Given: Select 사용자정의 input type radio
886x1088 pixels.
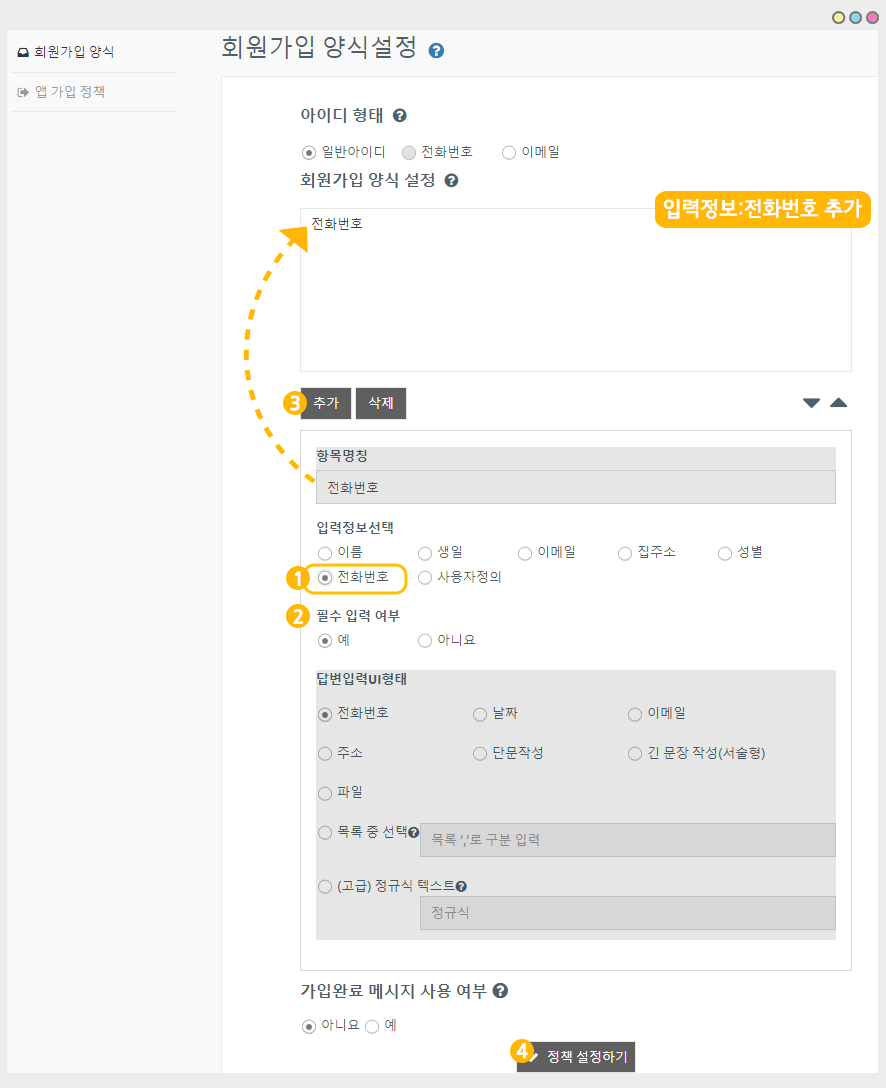Looking at the screenshot, I should point(425,577).
